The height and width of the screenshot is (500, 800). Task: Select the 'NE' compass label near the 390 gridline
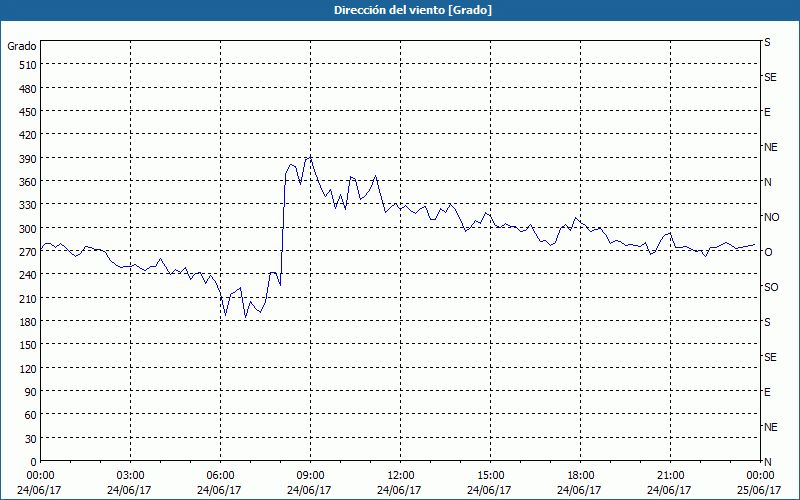coord(770,147)
